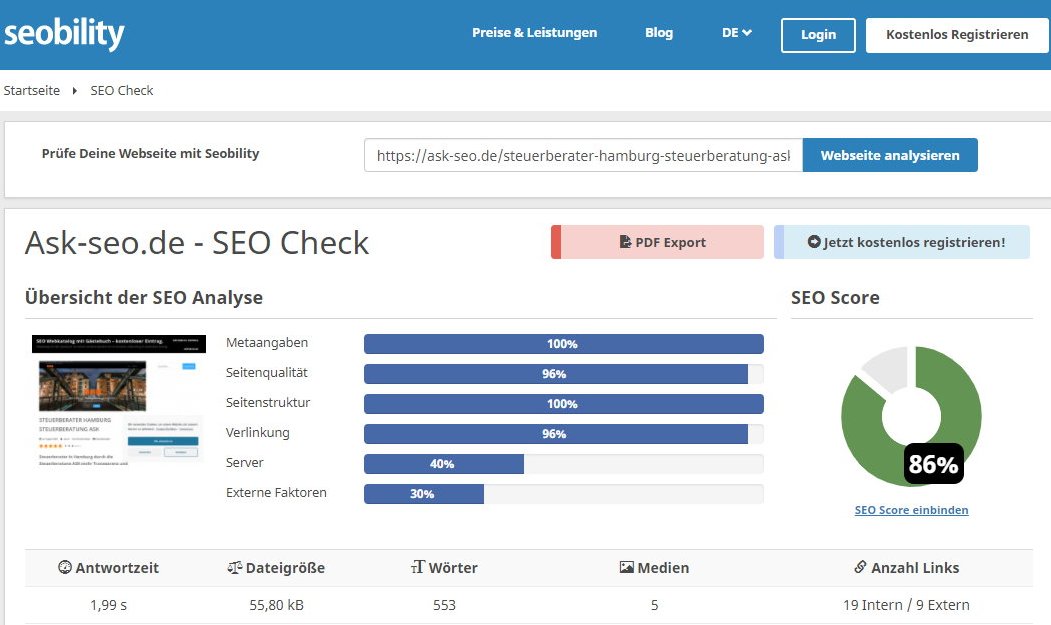
Task: Click the Login button
Action: (818, 35)
